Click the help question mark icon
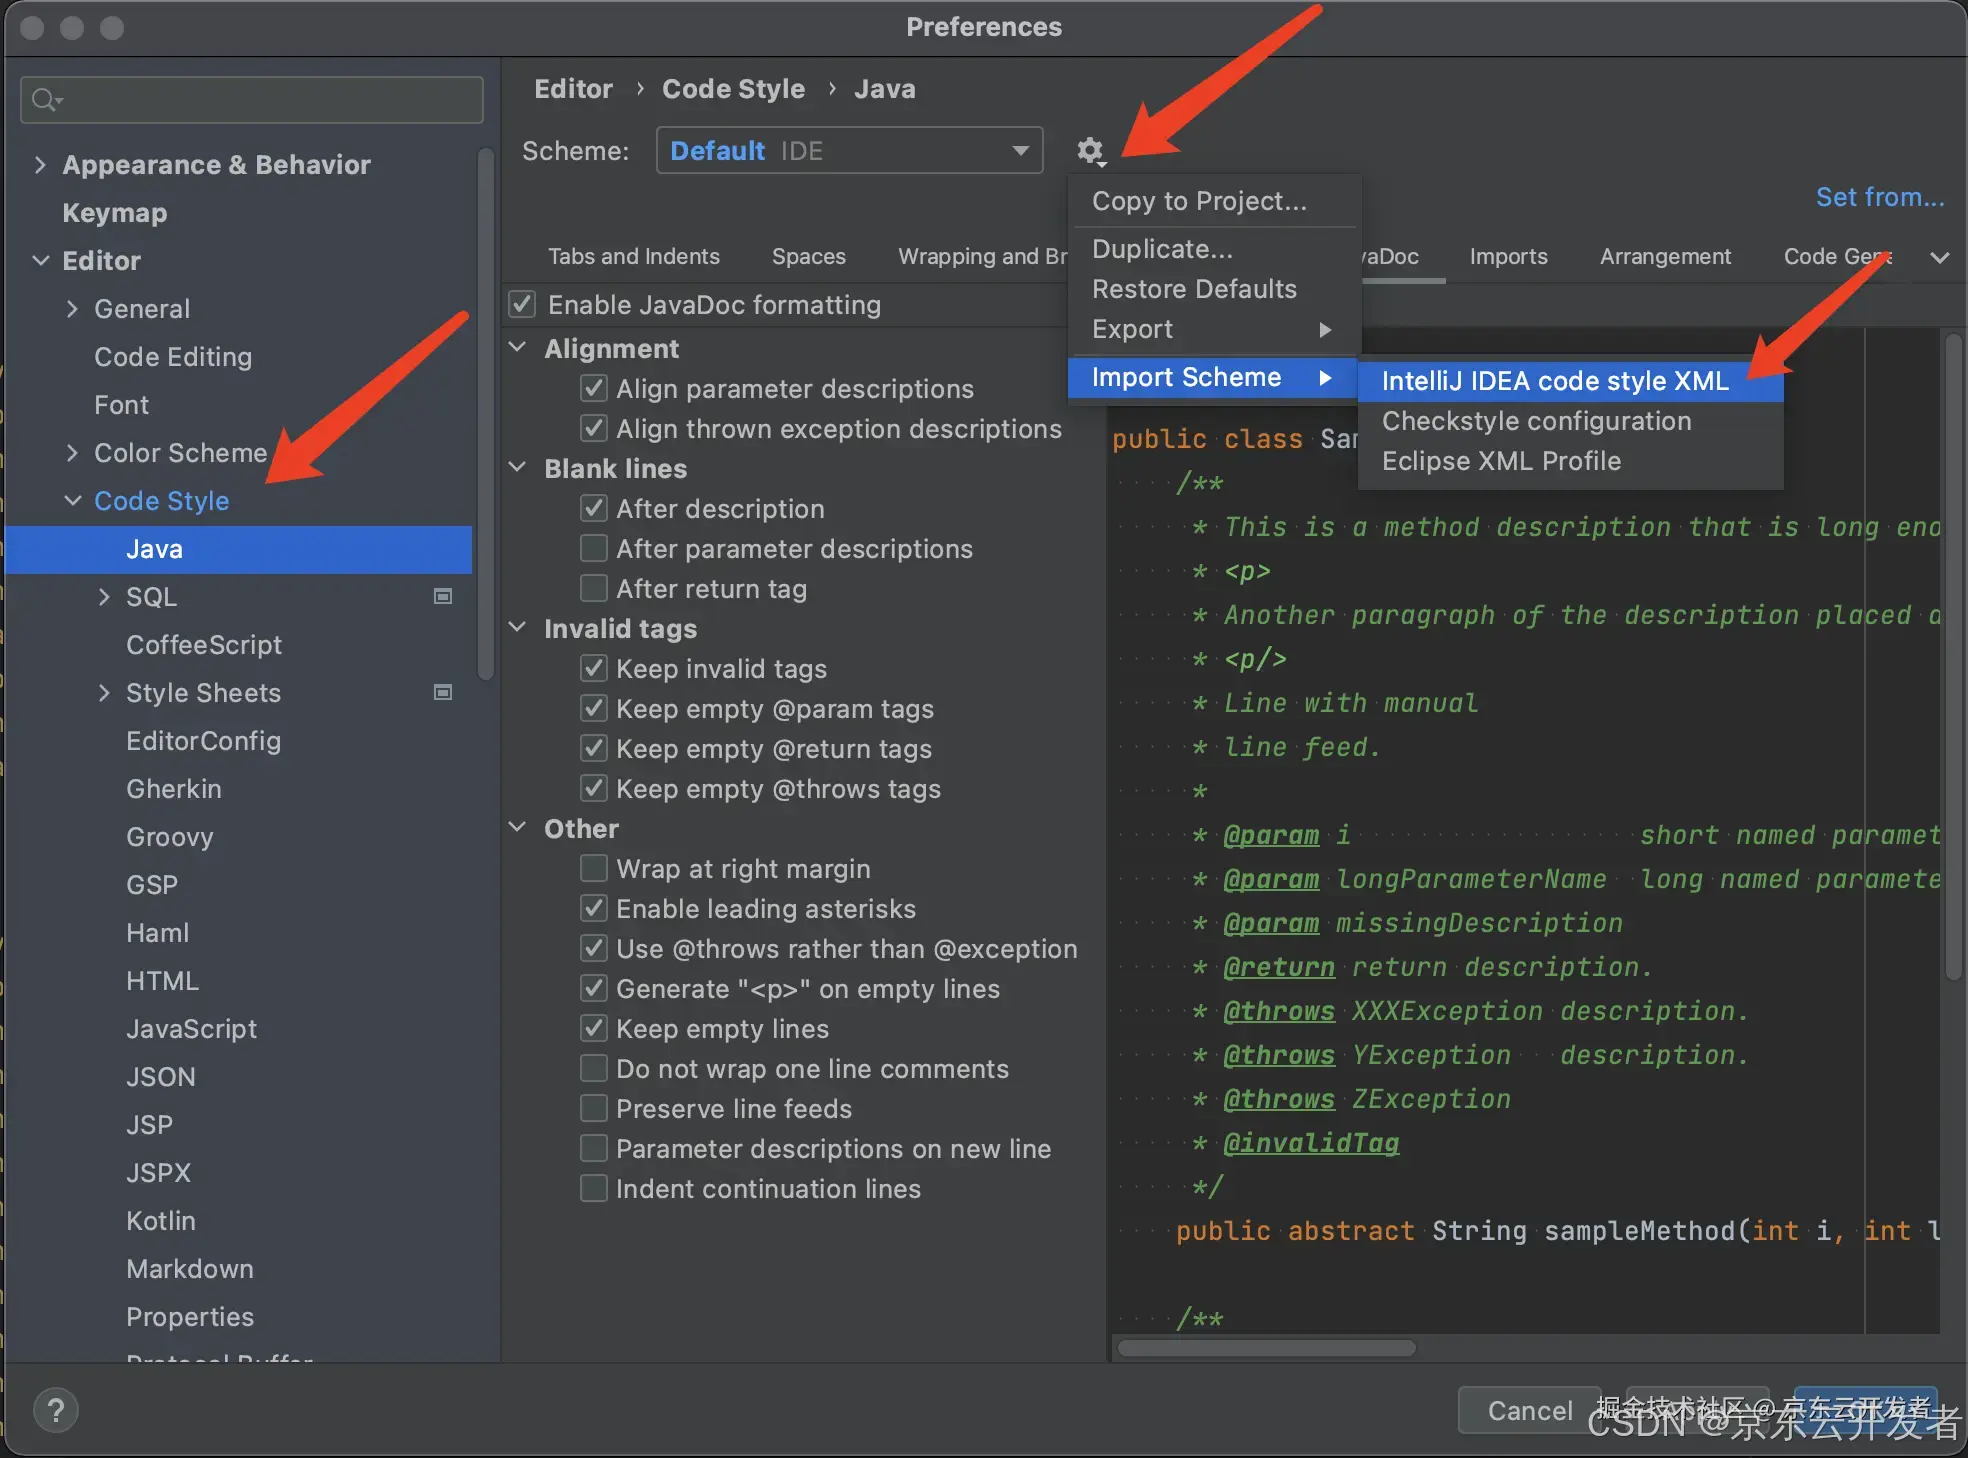 pos(56,1410)
